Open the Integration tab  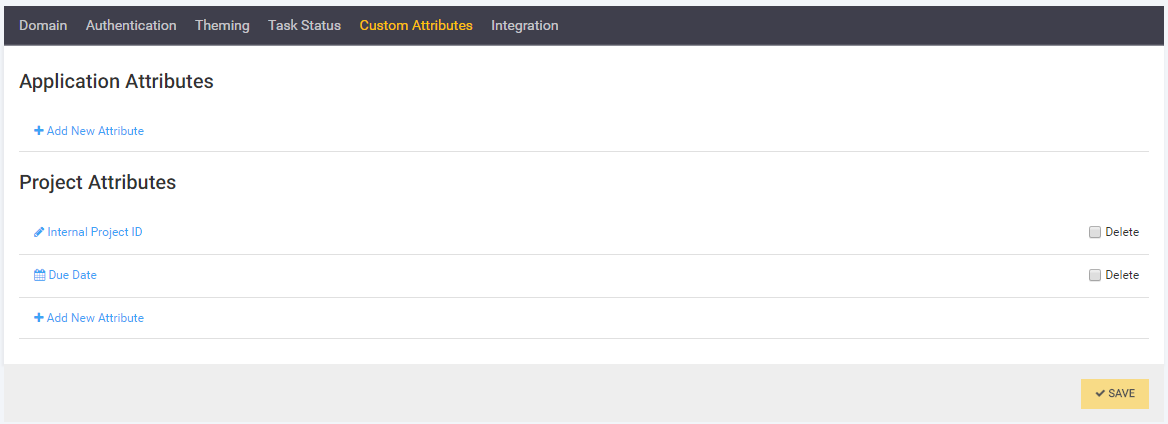coord(524,25)
